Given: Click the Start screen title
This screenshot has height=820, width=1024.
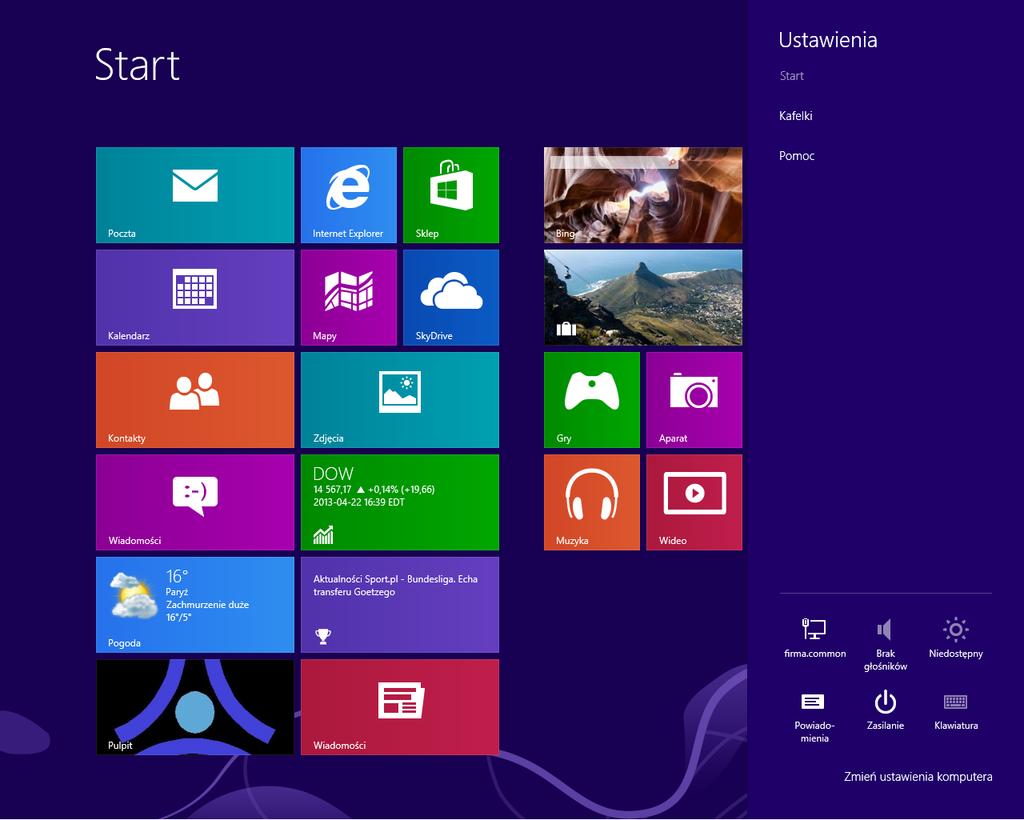Looking at the screenshot, I should pyautogui.click(x=137, y=65).
